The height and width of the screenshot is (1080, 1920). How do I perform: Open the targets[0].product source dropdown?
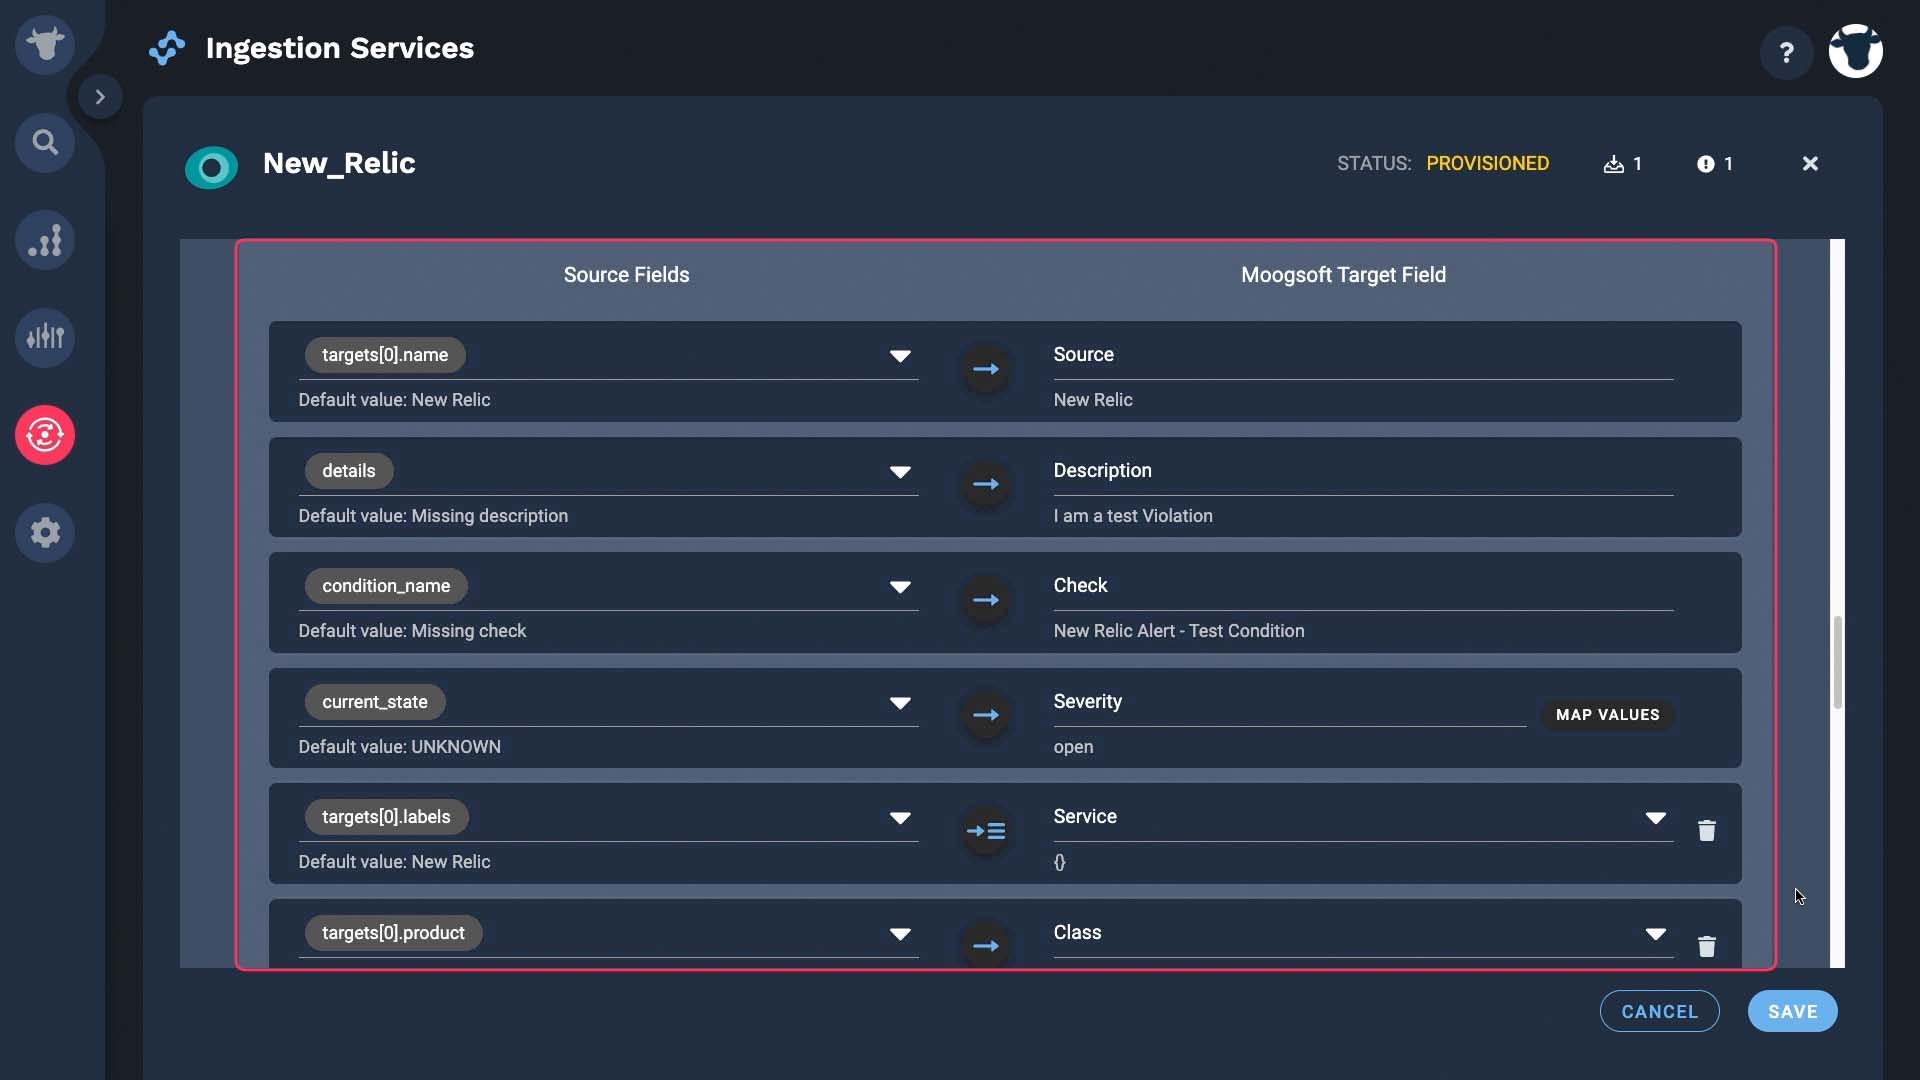click(900, 934)
